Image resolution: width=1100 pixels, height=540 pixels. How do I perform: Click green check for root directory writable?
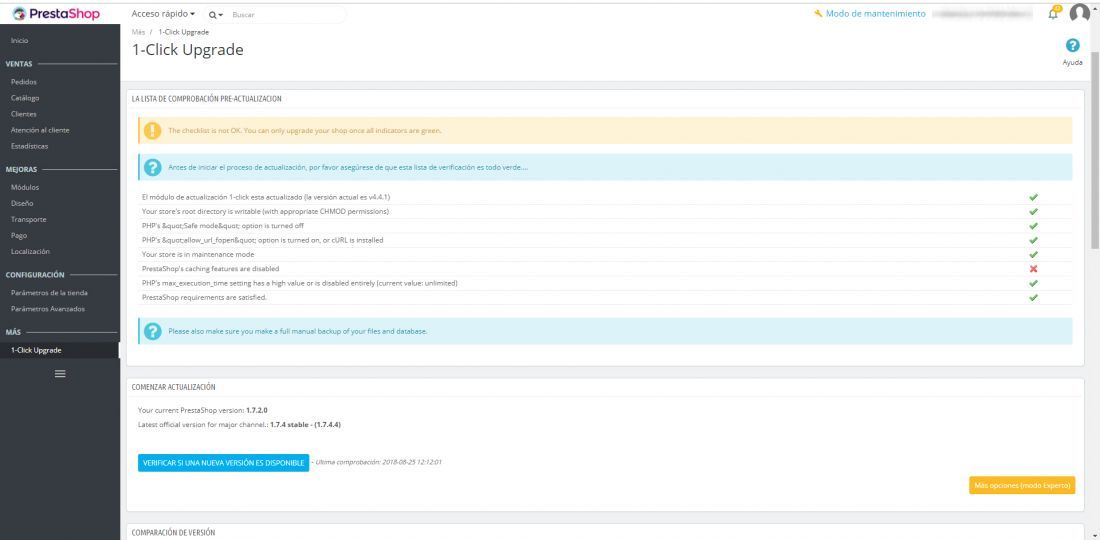[1033, 211]
